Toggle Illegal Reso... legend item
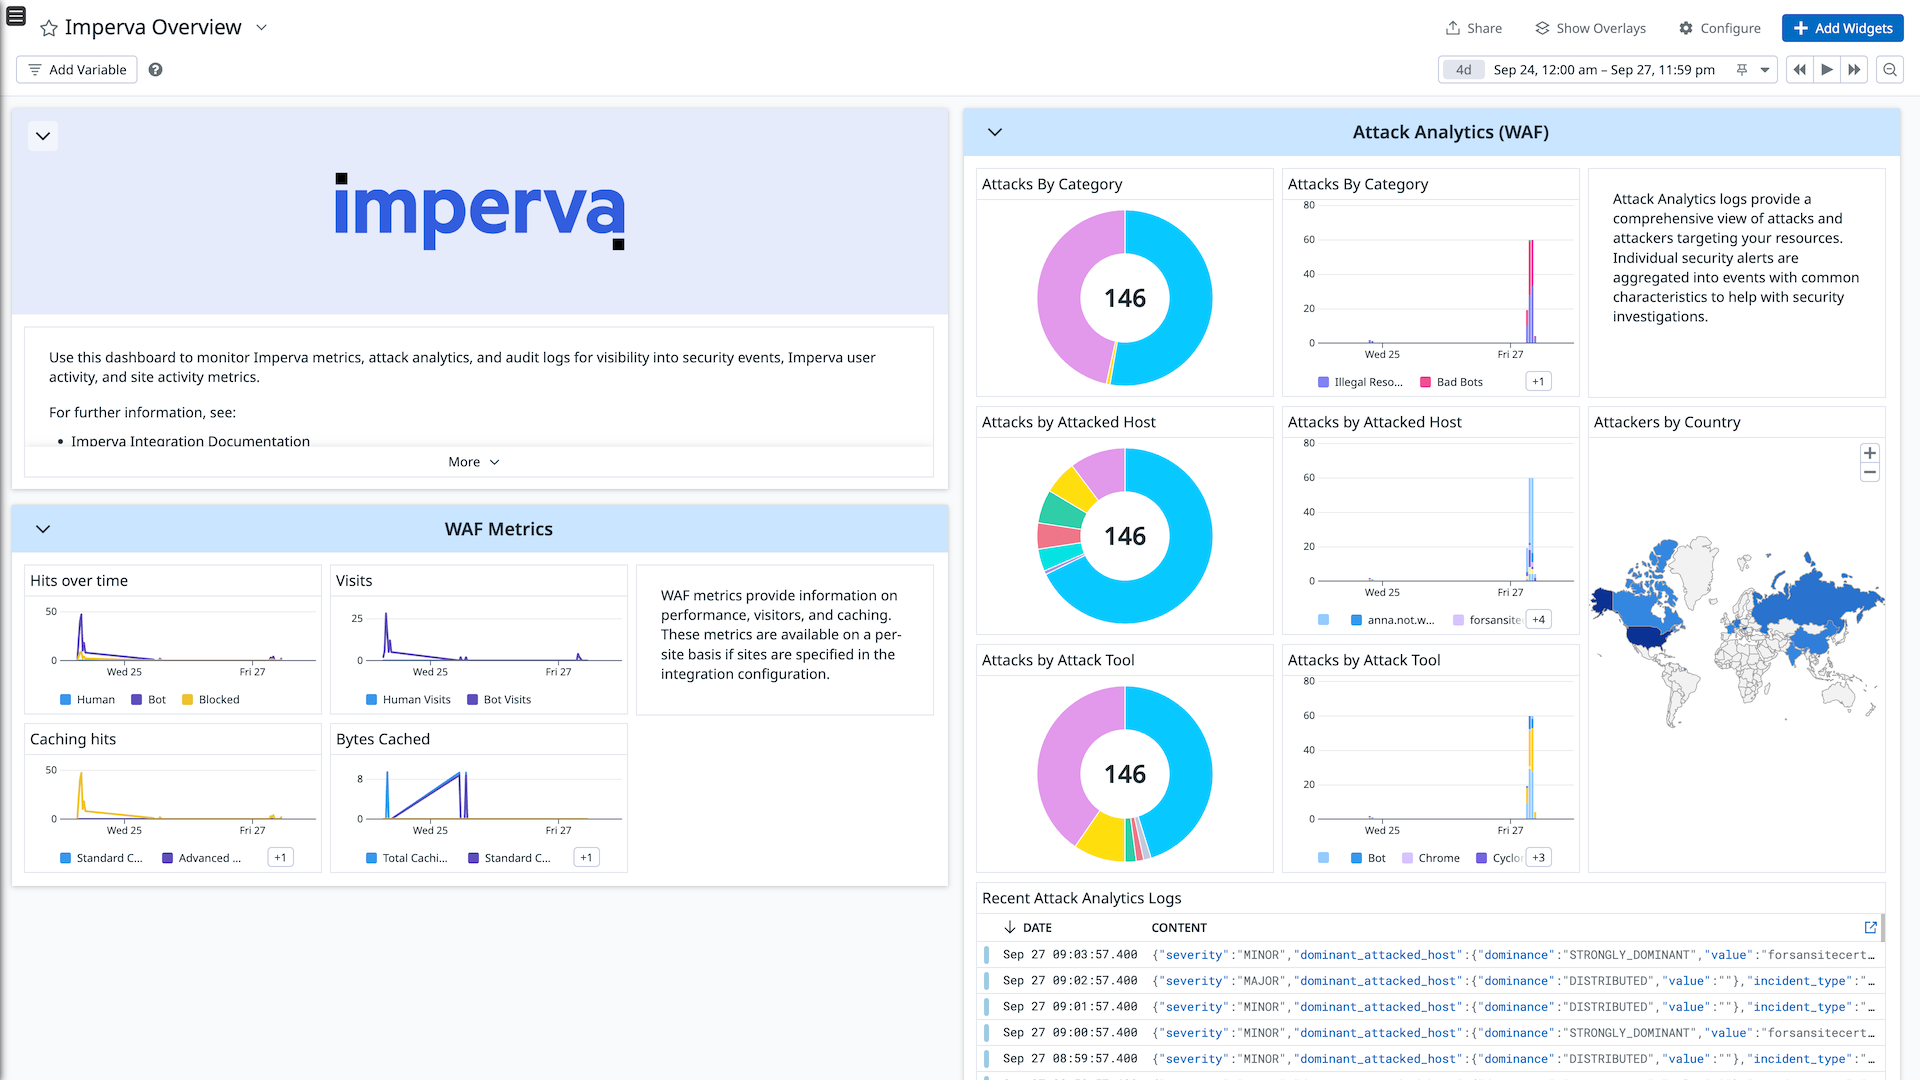The height and width of the screenshot is (1080, 1920). [x=1360, y=382]
